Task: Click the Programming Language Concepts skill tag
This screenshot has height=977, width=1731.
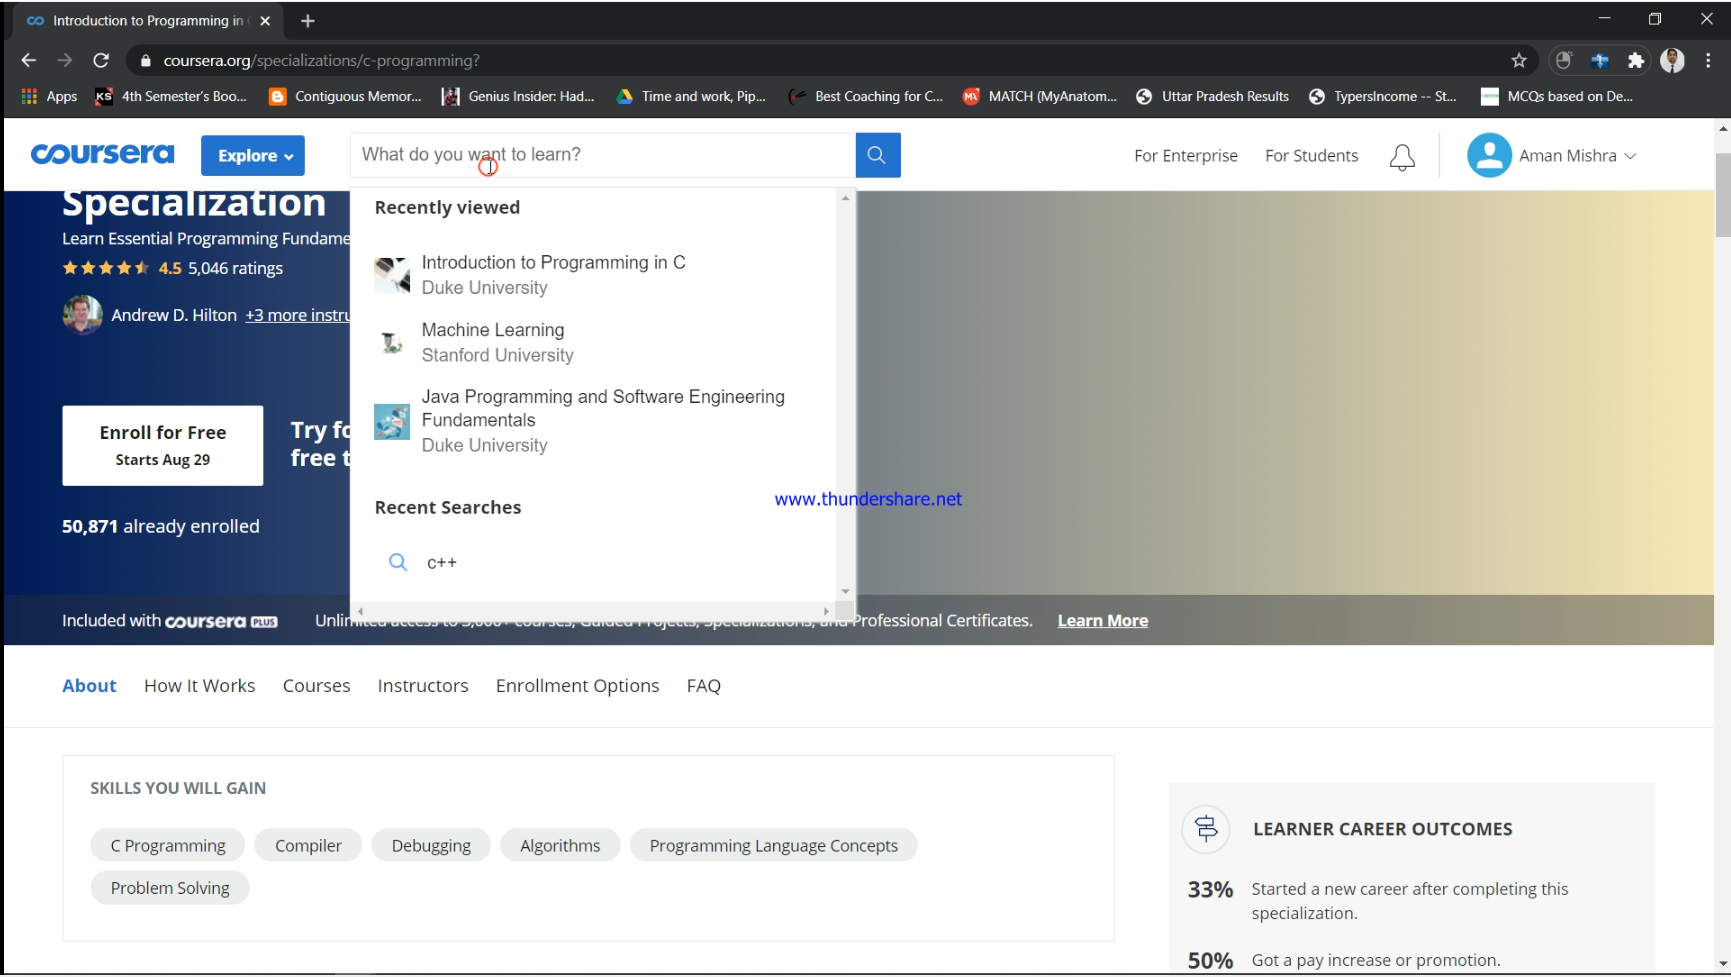Action: pos(774,846)
